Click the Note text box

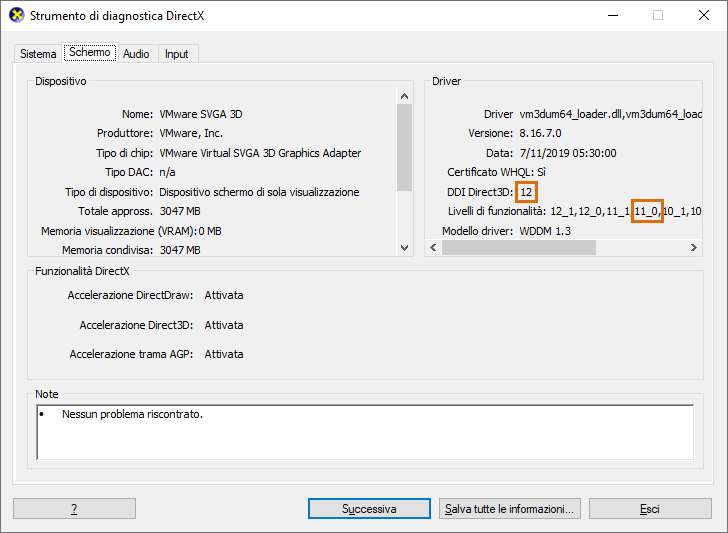(x=365, y=432)
